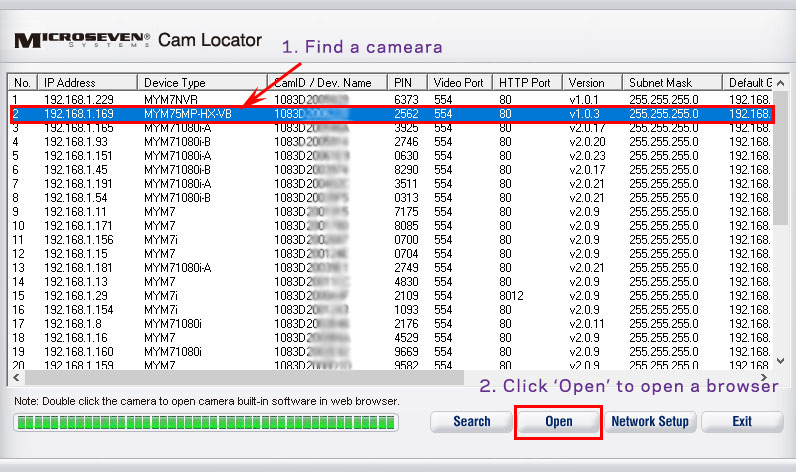This screenshot has height=472, width=796.
Task: Click the Exit button
Action: click(741, 421)
